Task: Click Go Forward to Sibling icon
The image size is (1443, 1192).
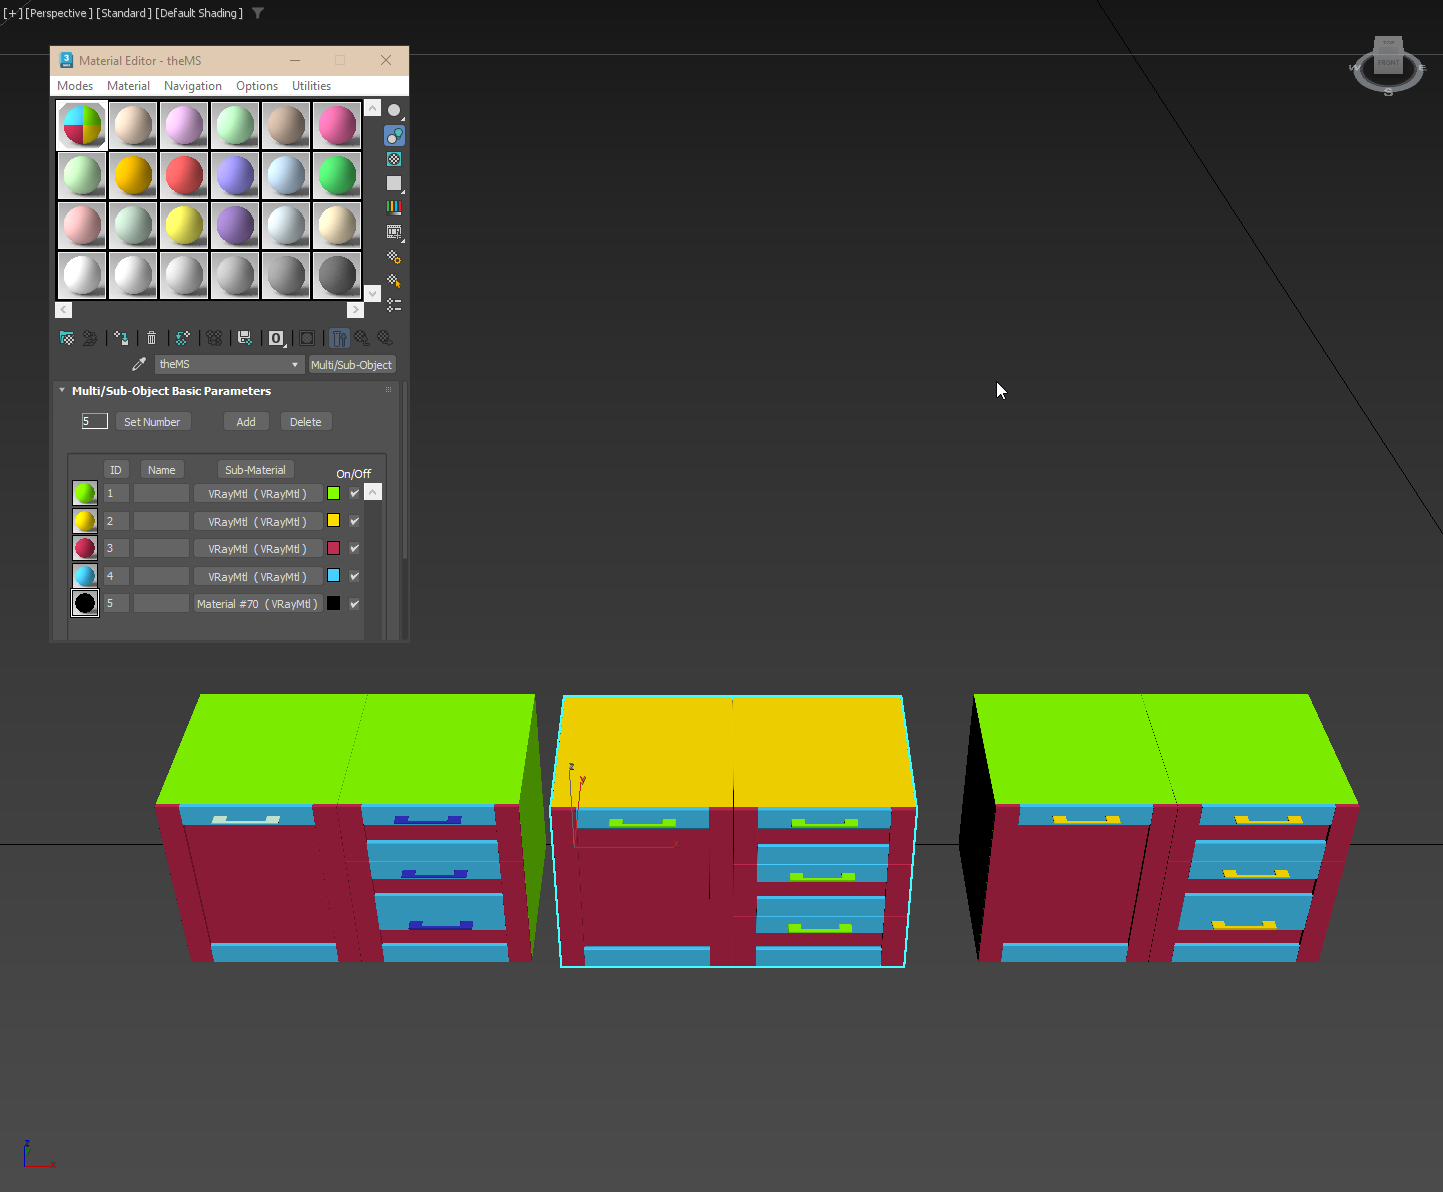Action: click(x=385, y=338)
